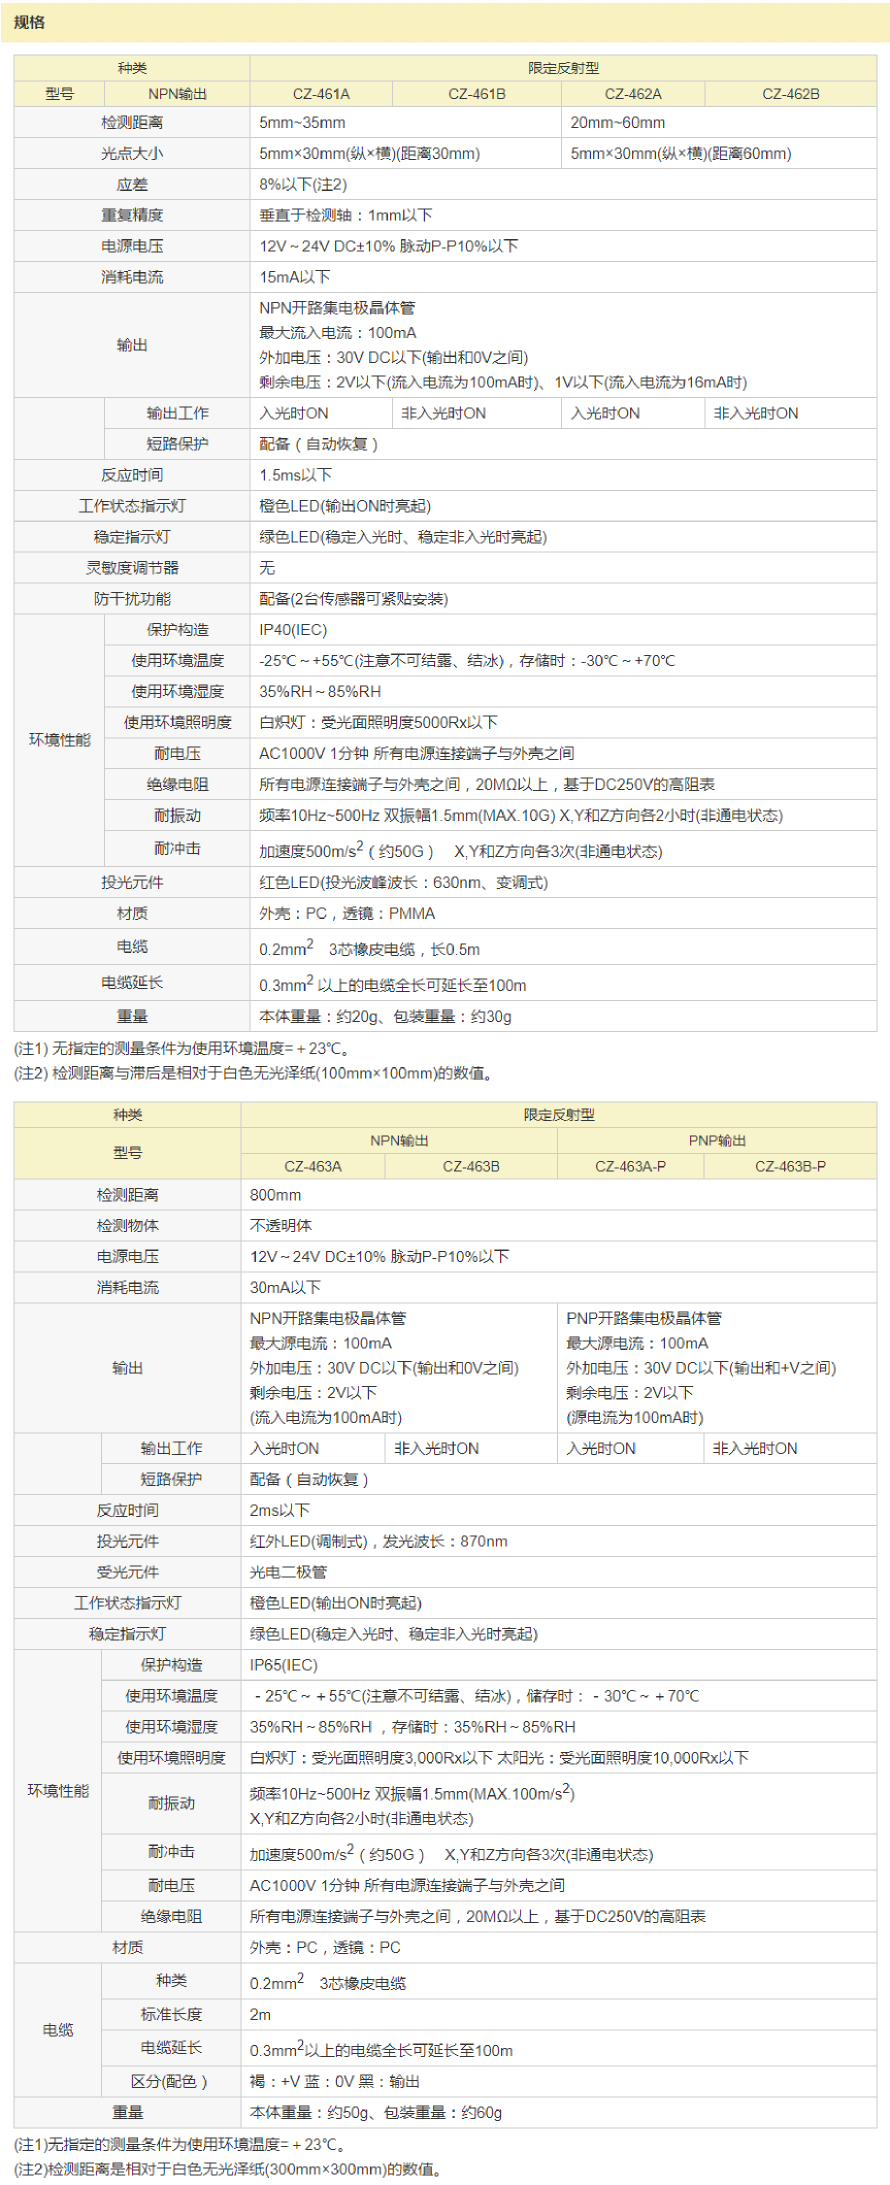Click the 应差 row label
Viewport: 890px width, 2185px height.
pos(131,185)
